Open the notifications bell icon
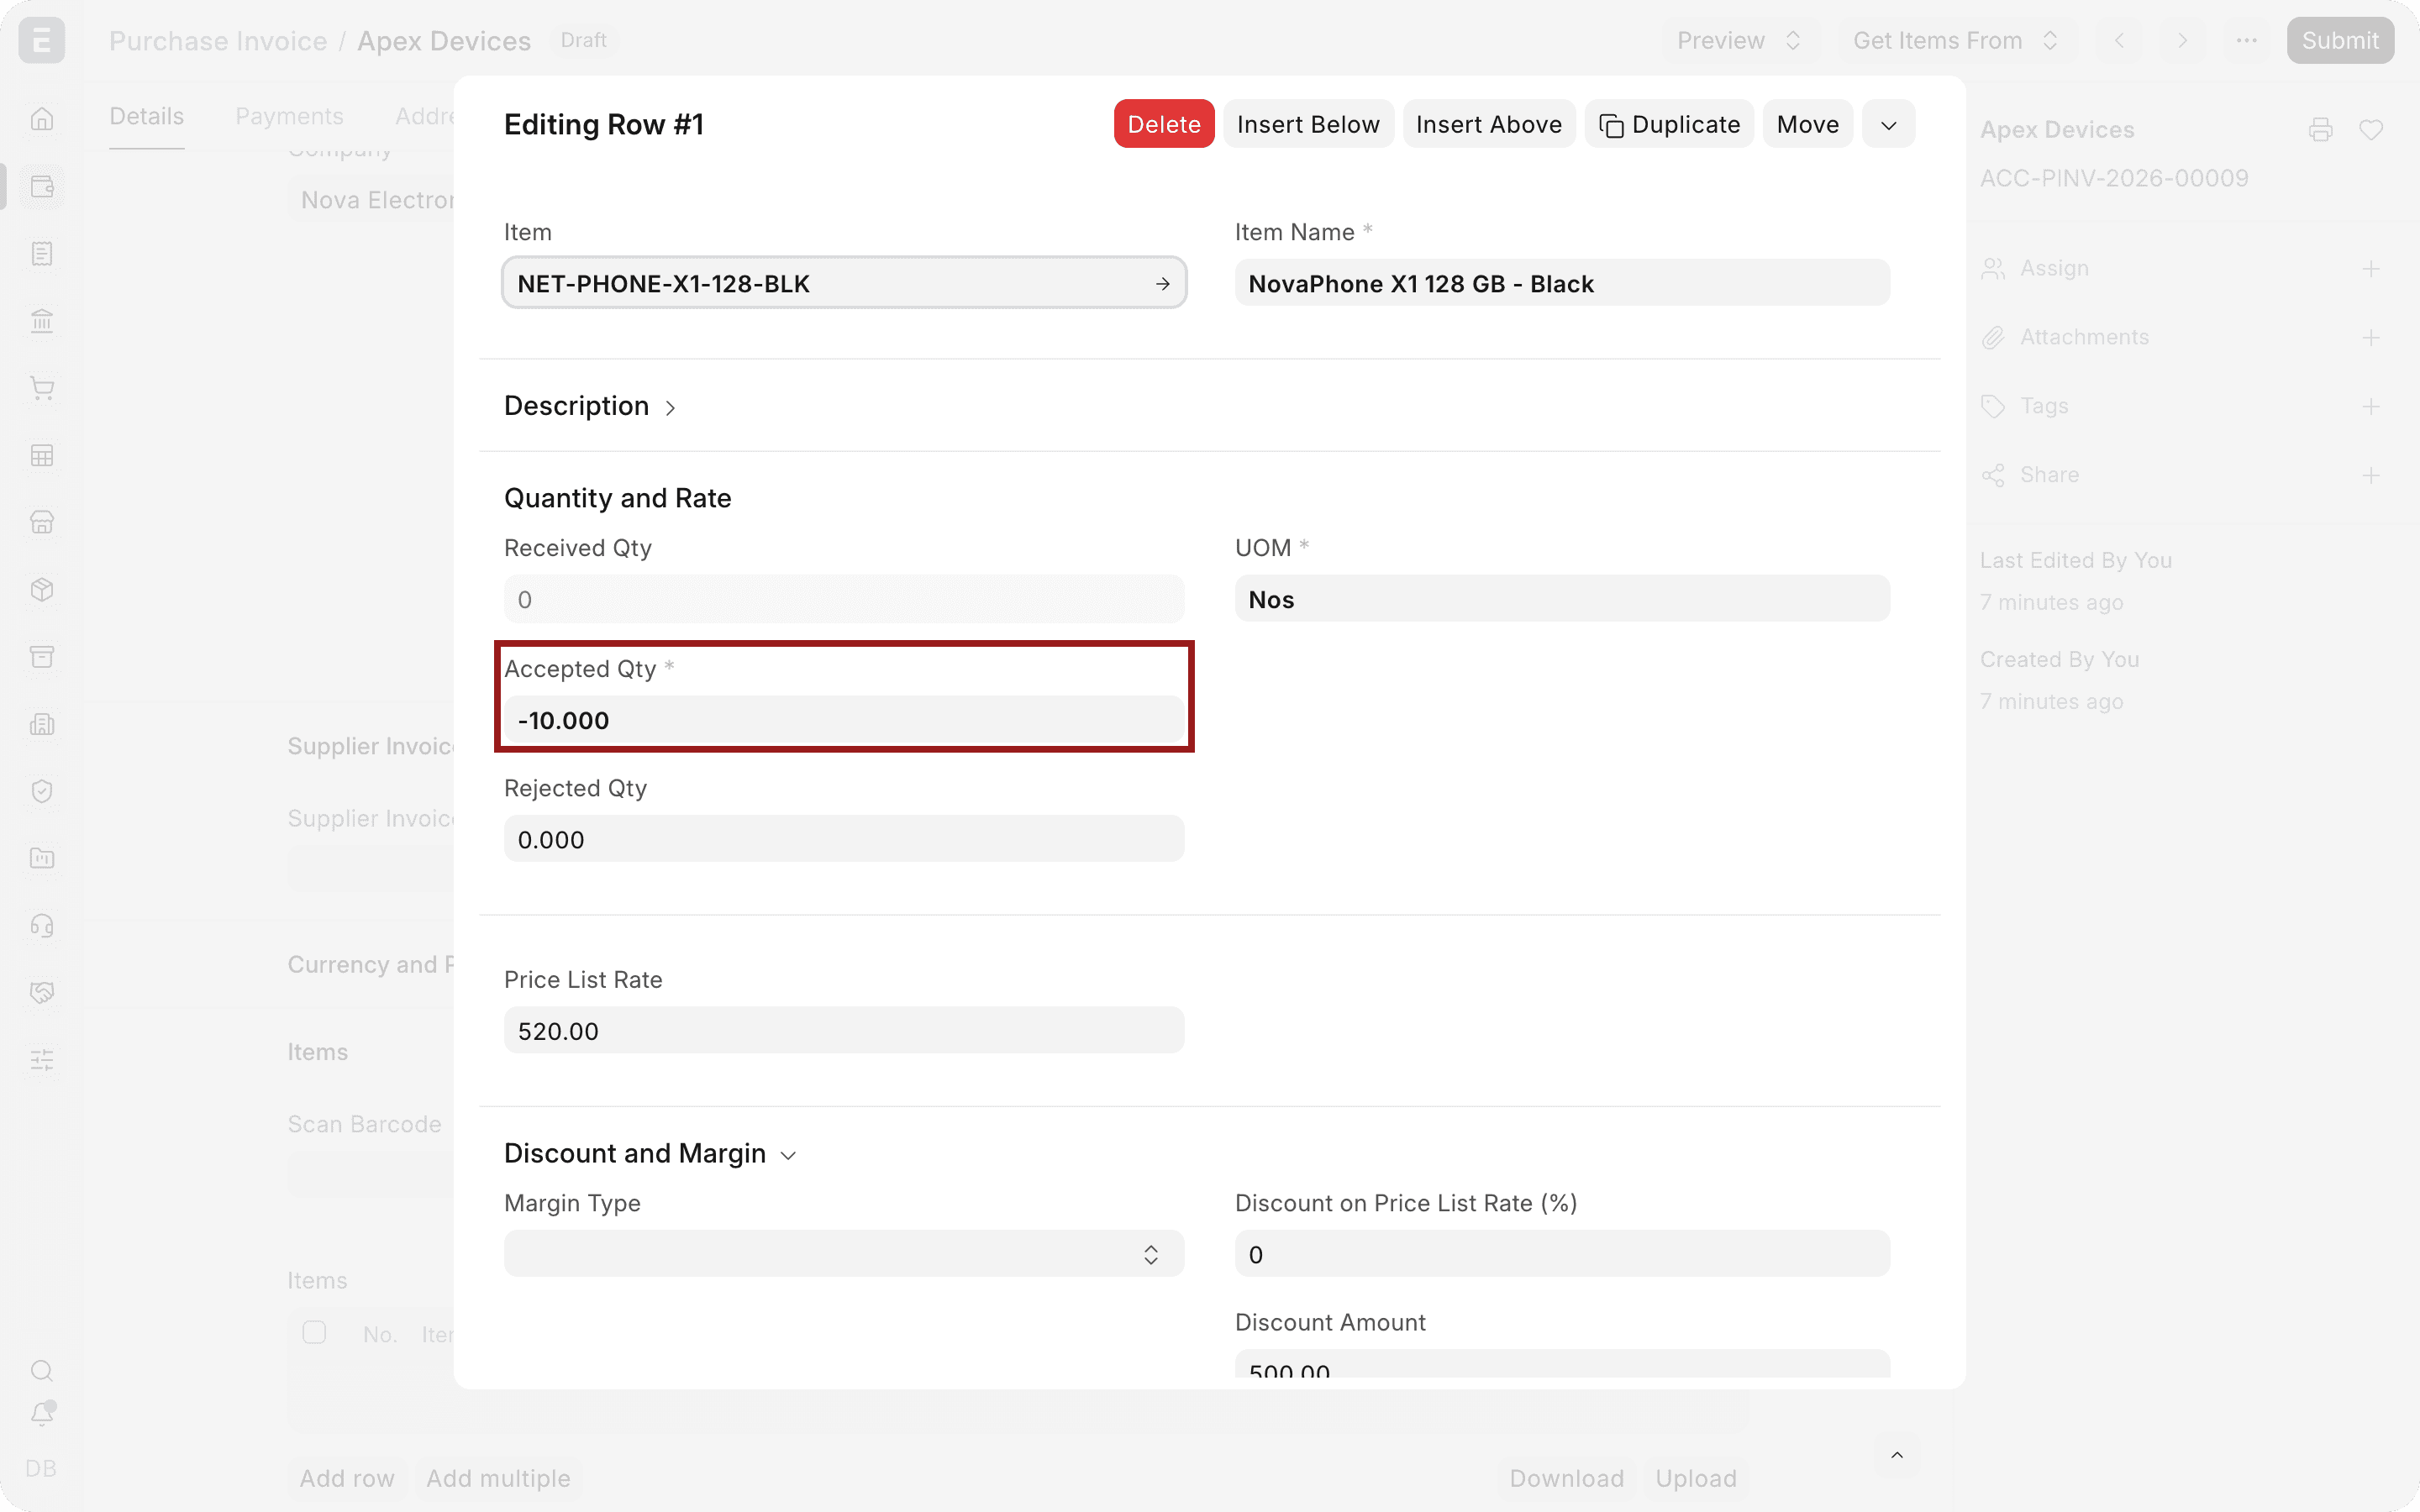Viewport: 2420px width, 1512px height. [42, 1413]
